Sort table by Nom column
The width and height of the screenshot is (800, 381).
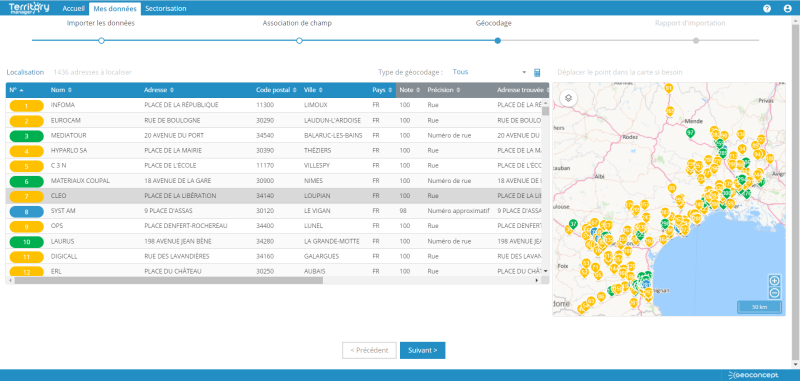tap(61, 90)
